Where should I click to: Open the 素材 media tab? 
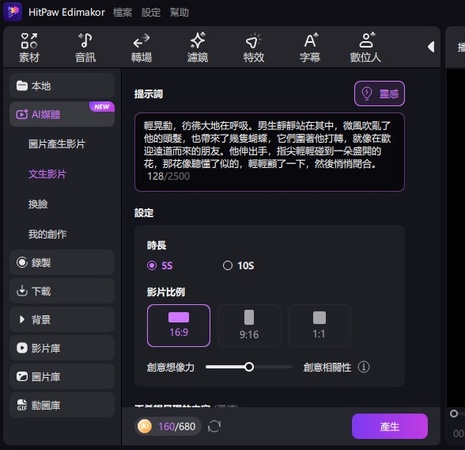tap(29, 48)
